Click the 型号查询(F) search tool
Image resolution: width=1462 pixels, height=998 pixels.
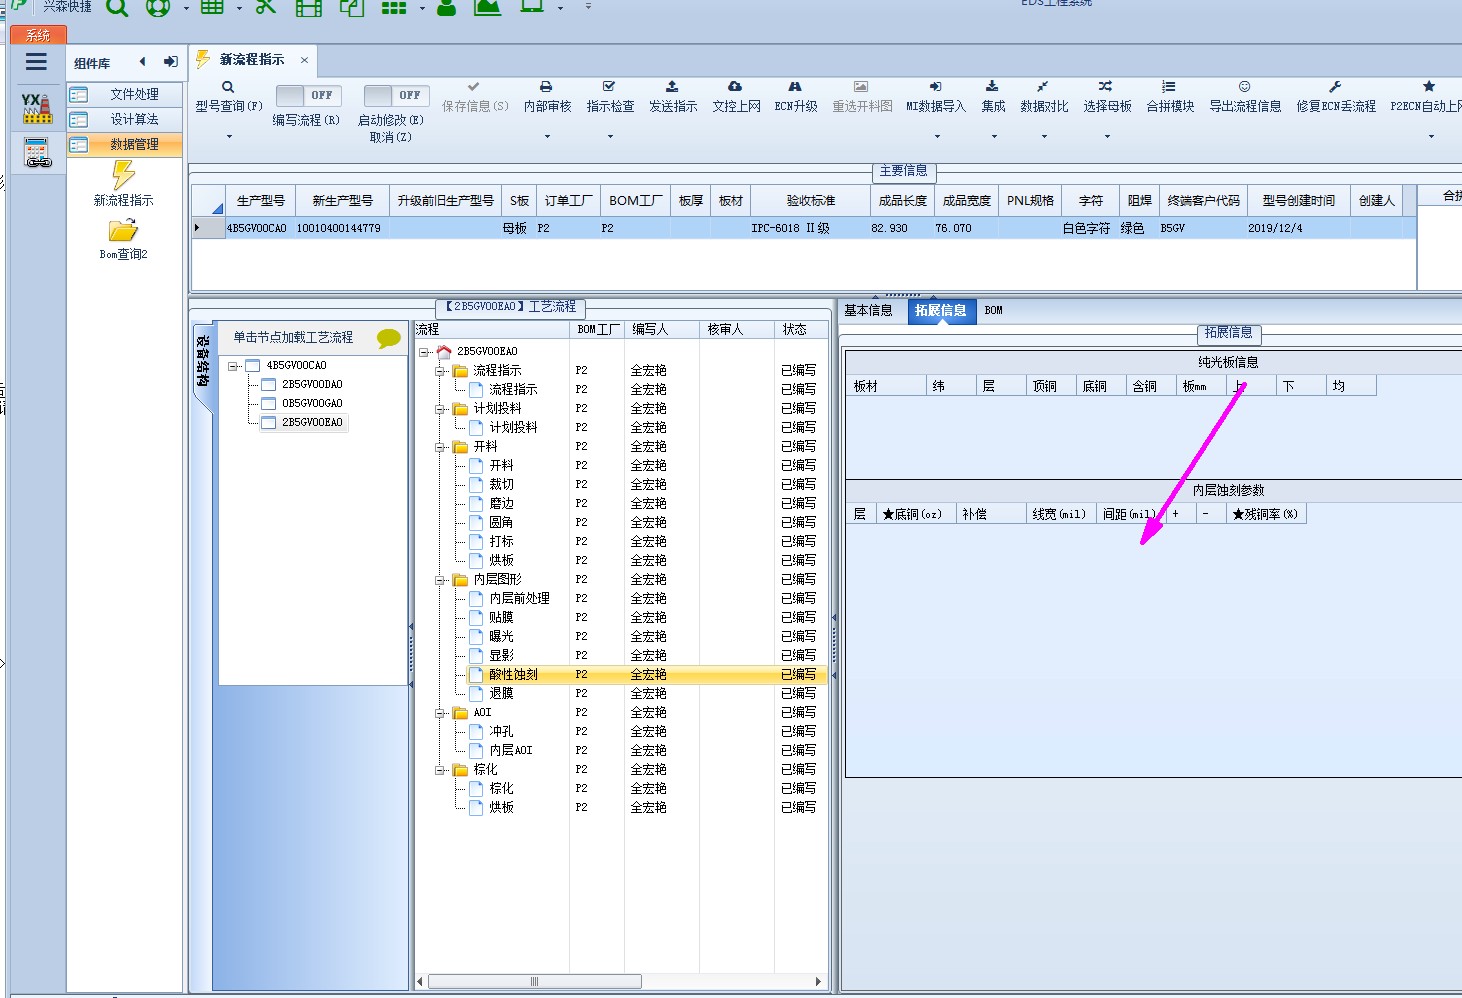pyautogui.click(x=228, y=97)
